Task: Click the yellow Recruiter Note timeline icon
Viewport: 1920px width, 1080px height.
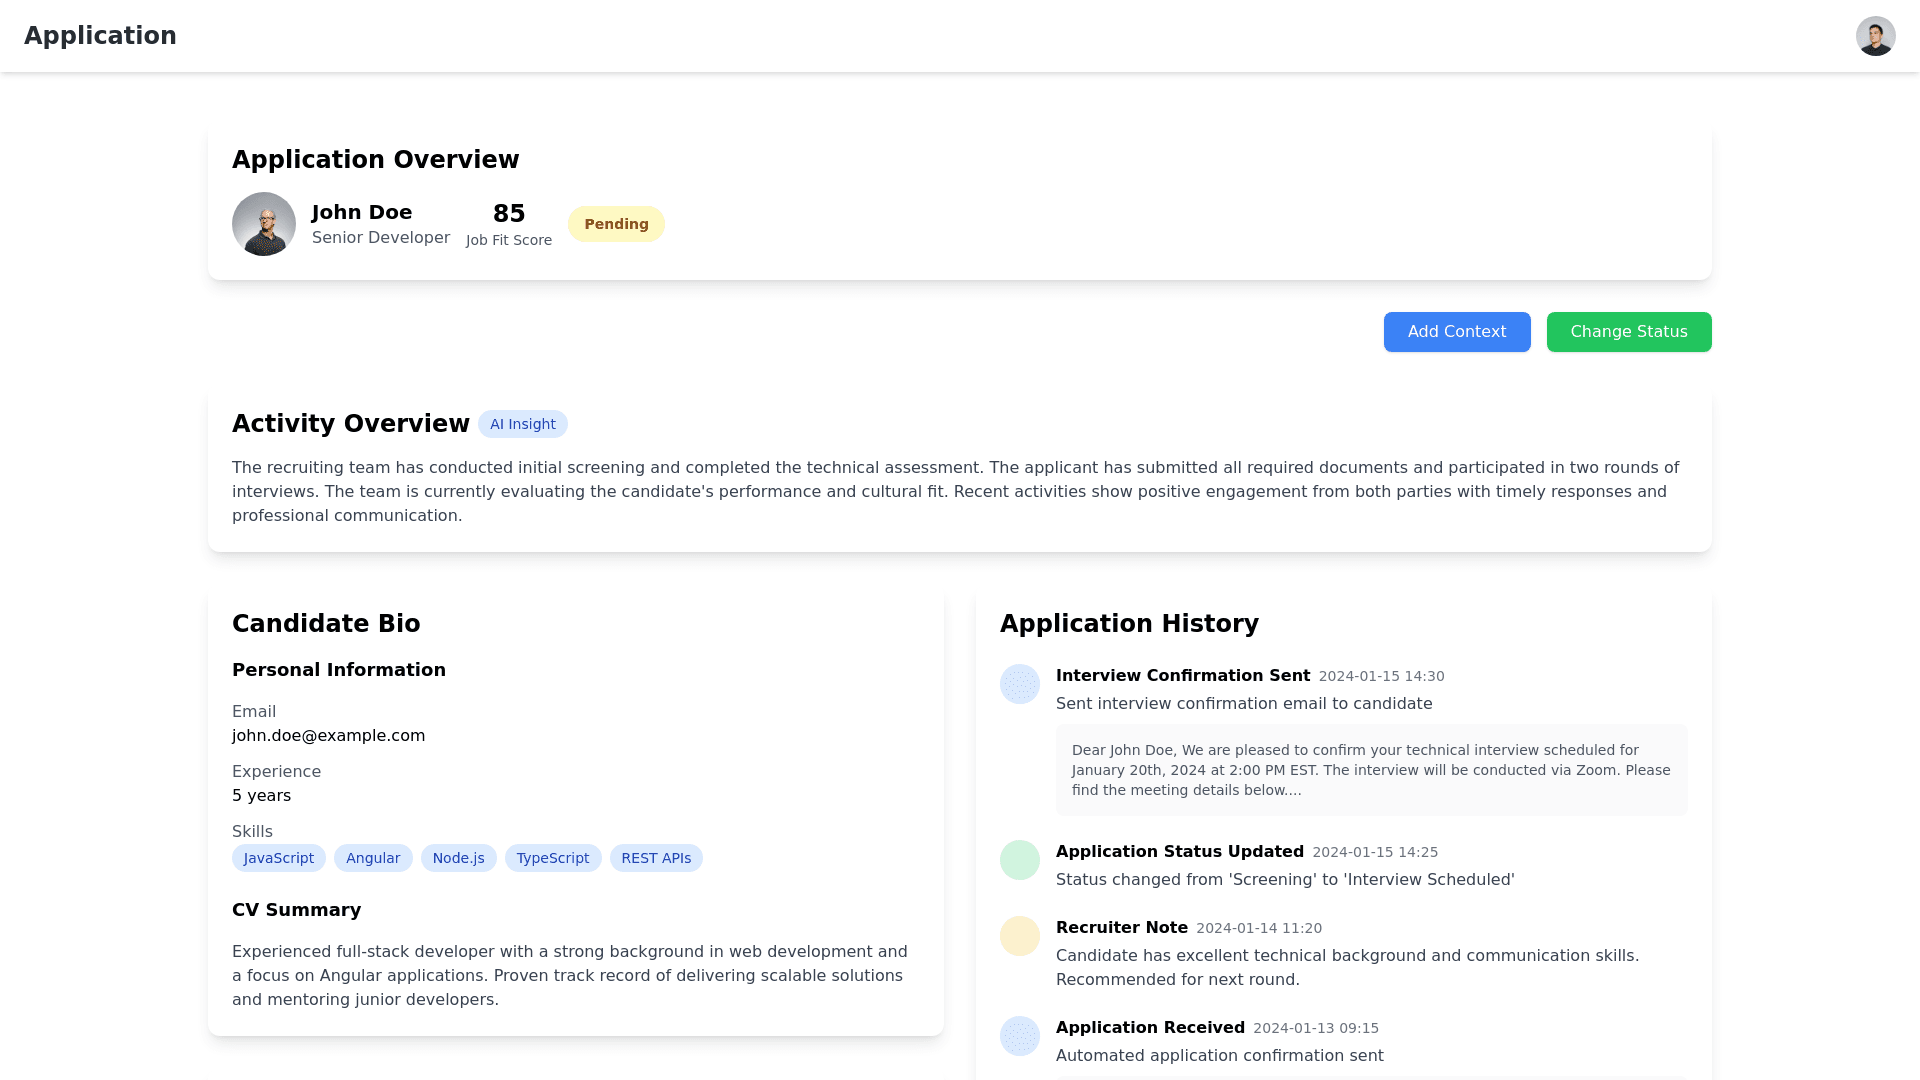Action: pyautogui.click(x=1019, y=936)
